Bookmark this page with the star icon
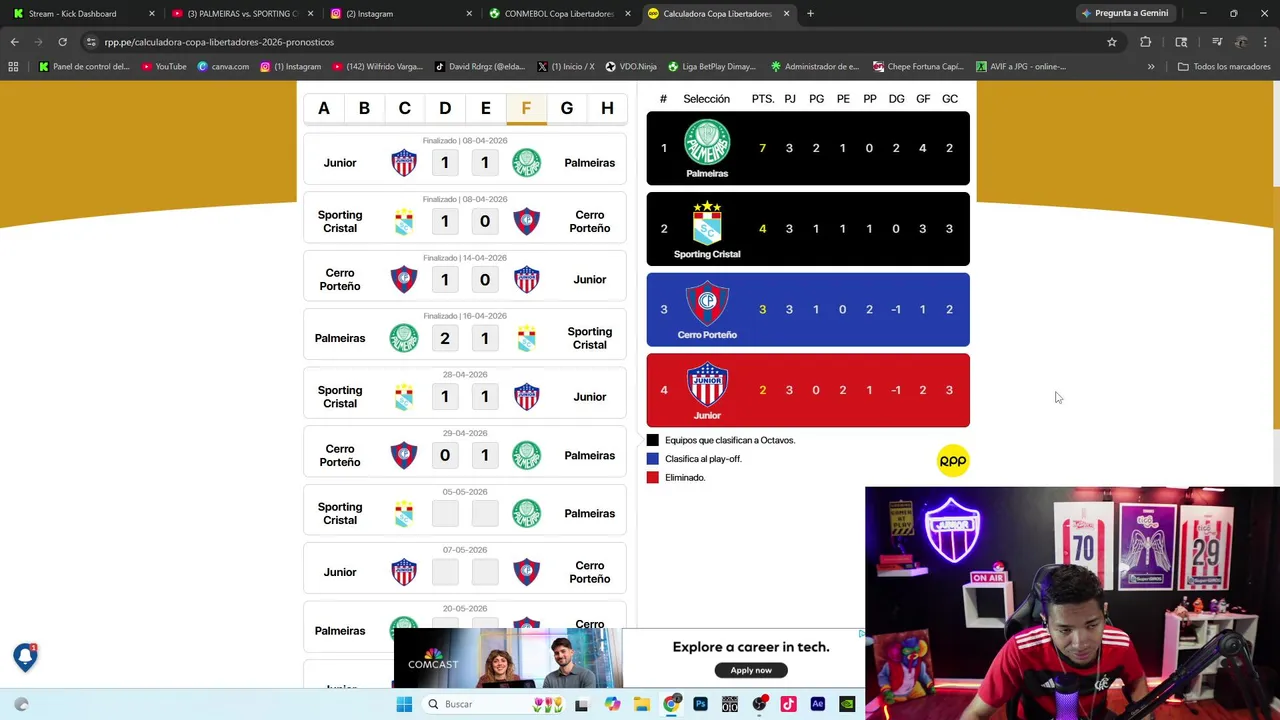Image resolution: width=1280 pixels, height=720 pixels. coord(1111,42)
